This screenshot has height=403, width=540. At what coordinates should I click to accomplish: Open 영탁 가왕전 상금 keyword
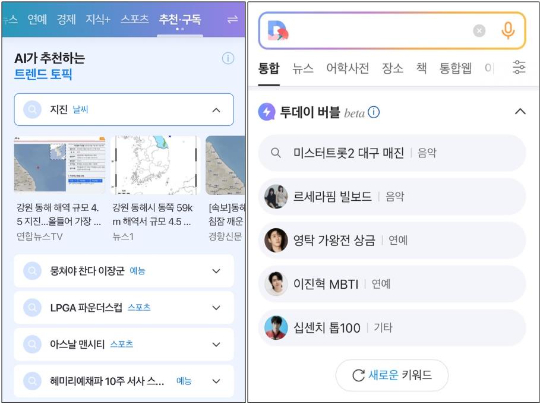click(x=392, y=240)
